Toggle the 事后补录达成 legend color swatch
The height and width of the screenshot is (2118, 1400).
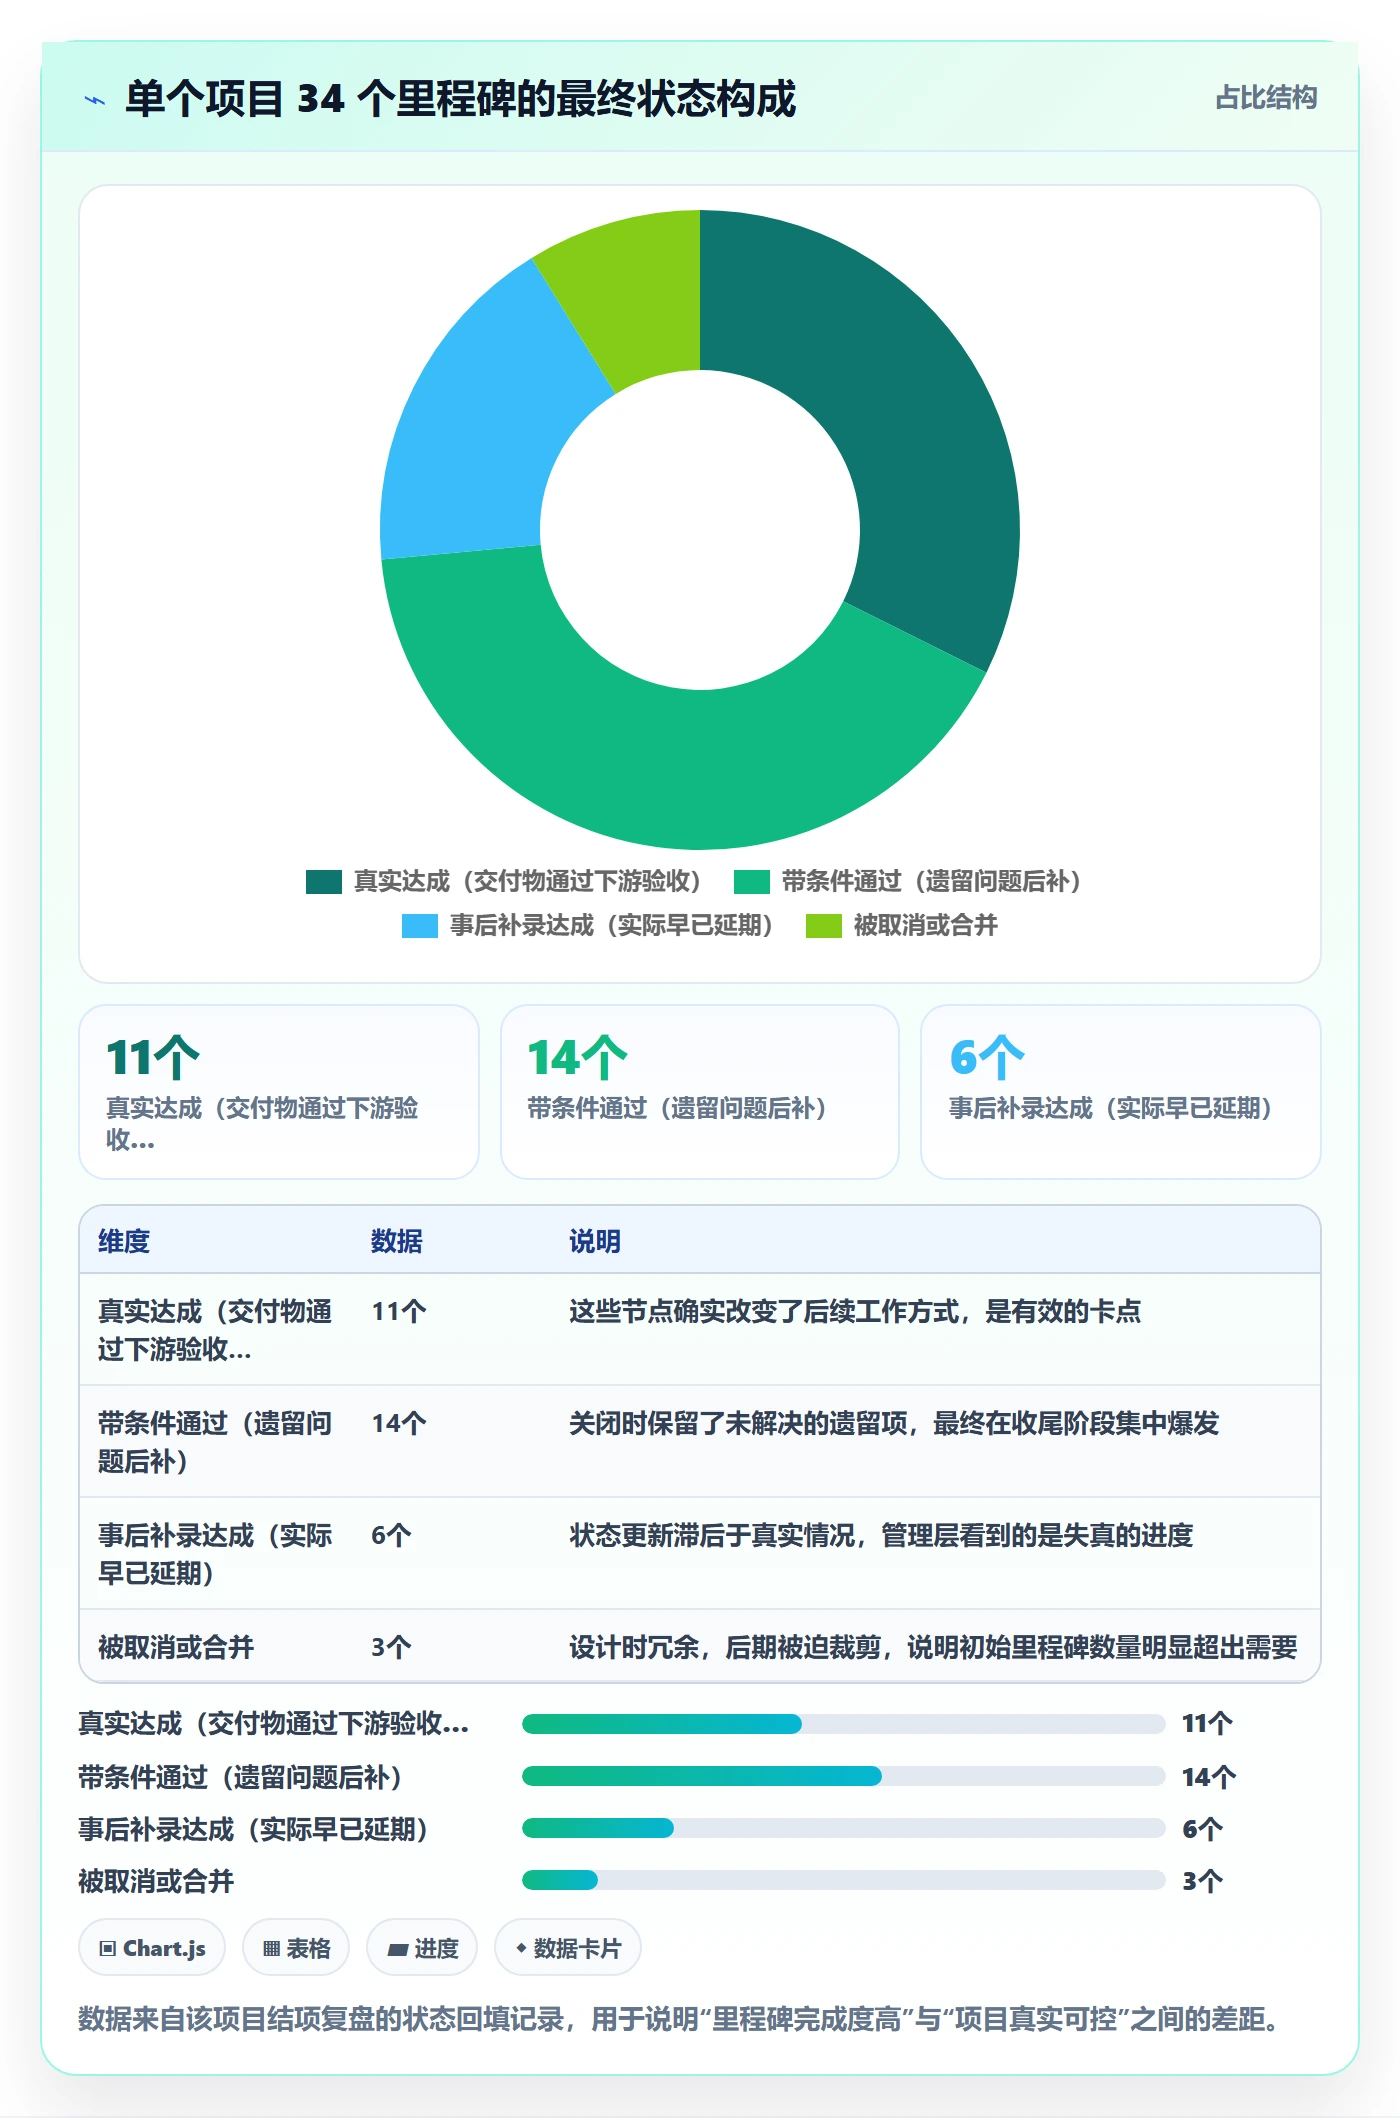click(x=420, y=926)
